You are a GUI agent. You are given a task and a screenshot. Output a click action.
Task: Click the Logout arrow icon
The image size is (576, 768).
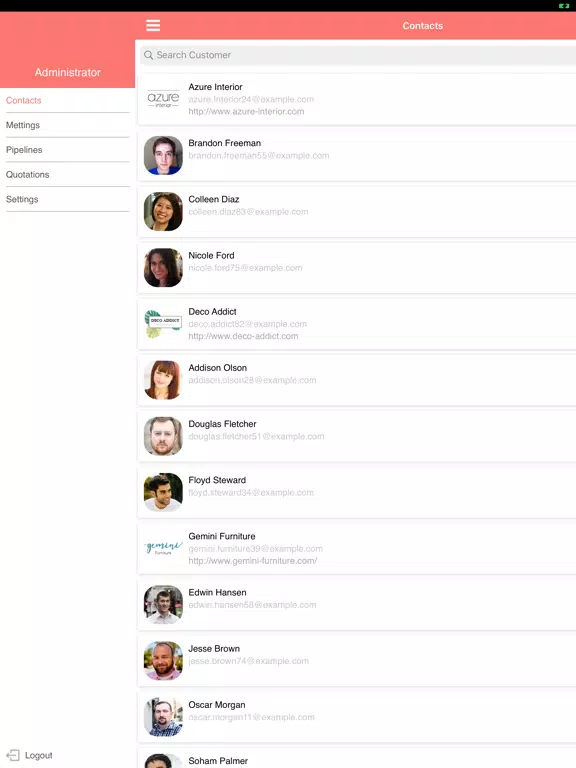pos(13,755)
